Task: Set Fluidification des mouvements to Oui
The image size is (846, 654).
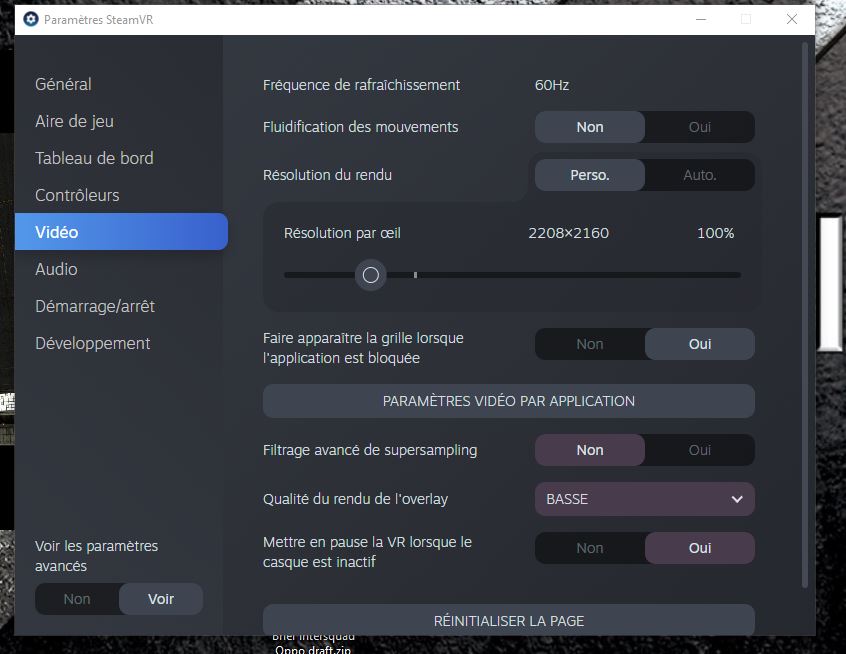Action: click(700, 127)
